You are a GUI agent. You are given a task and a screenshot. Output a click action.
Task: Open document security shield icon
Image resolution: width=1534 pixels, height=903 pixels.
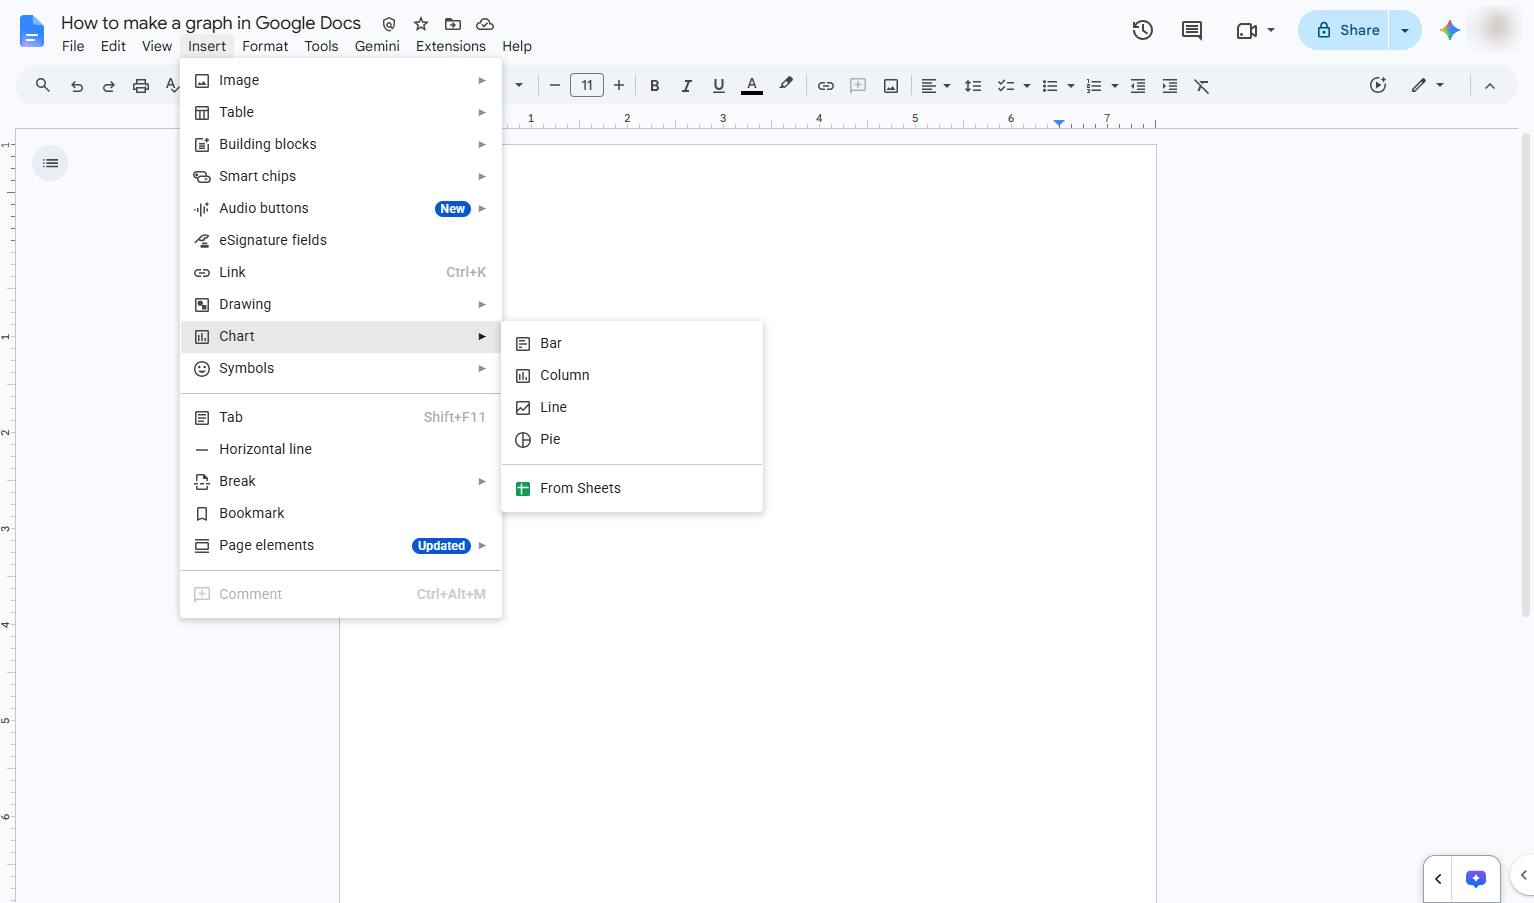389,24
